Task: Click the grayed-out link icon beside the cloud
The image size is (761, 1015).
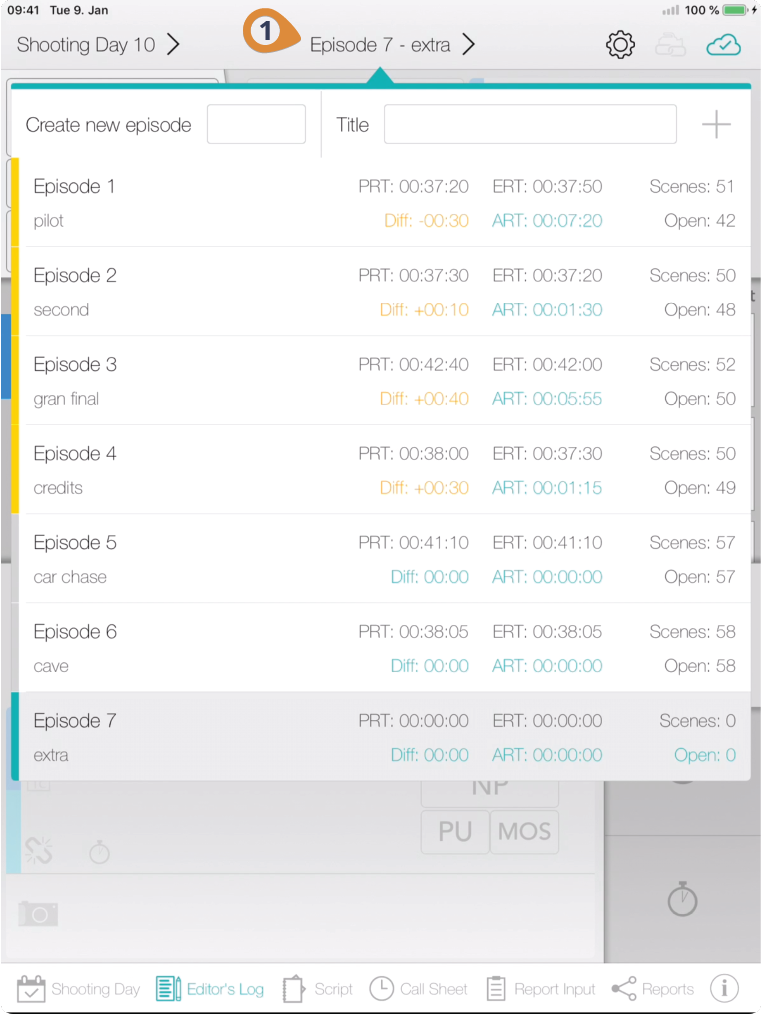Action: (x=670, y=46)
